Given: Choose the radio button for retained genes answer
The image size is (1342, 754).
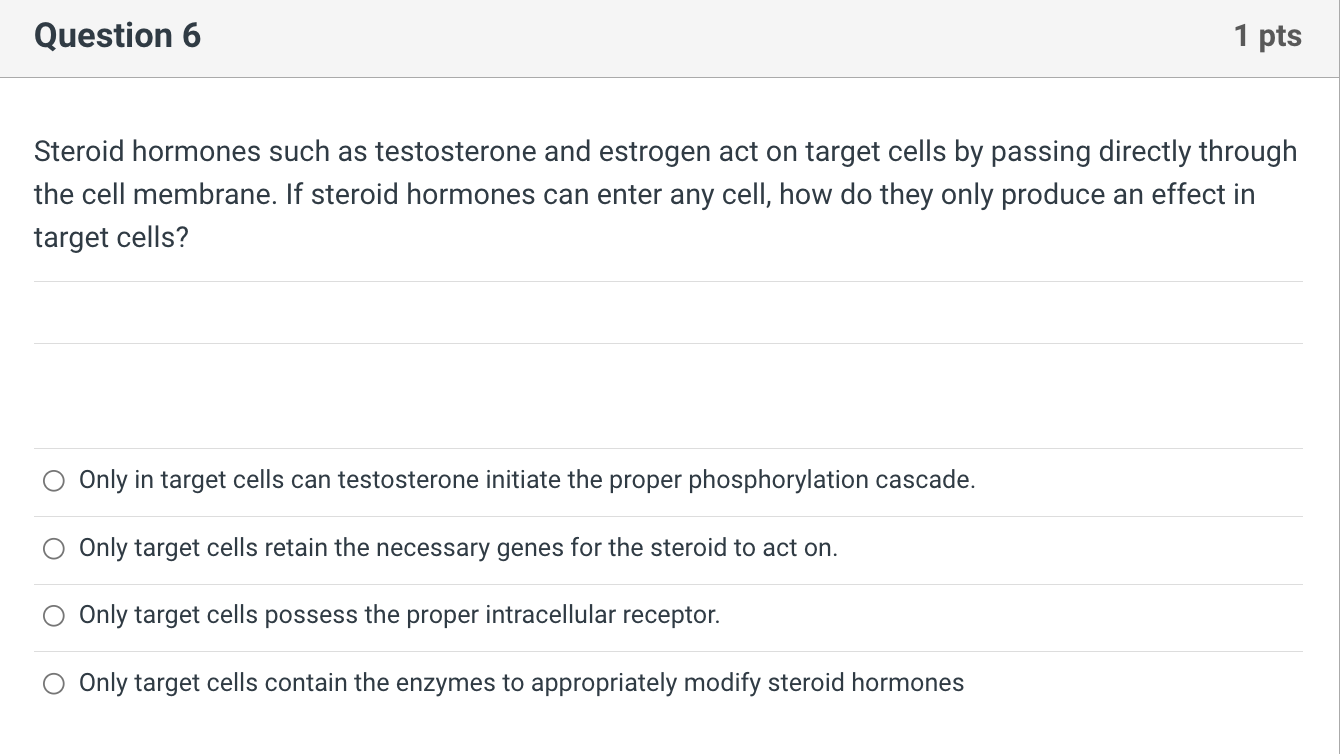Looking at the screenshot, I should pos(54,549).
